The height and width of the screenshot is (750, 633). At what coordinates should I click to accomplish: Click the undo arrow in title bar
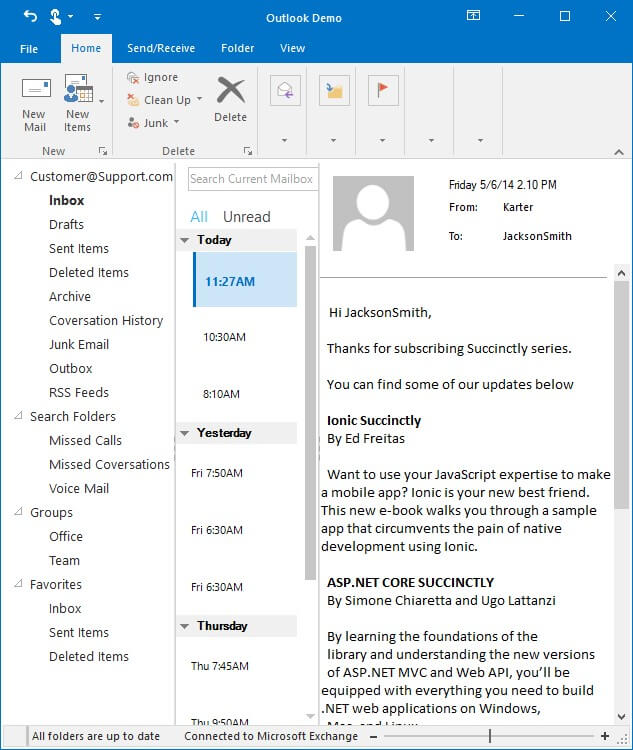pos(30,17)
